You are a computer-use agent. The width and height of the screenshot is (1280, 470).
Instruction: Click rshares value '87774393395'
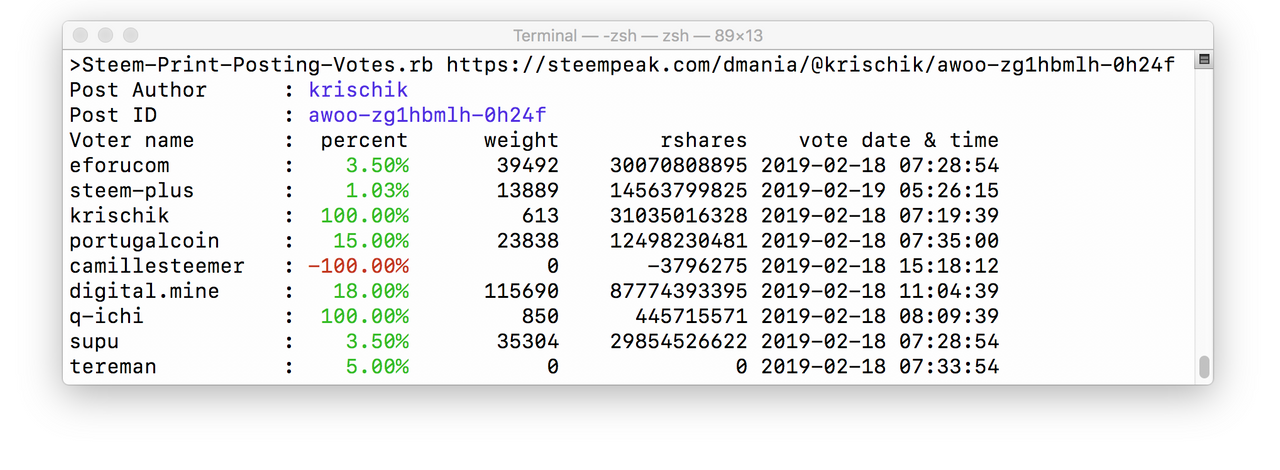(679, 291)
